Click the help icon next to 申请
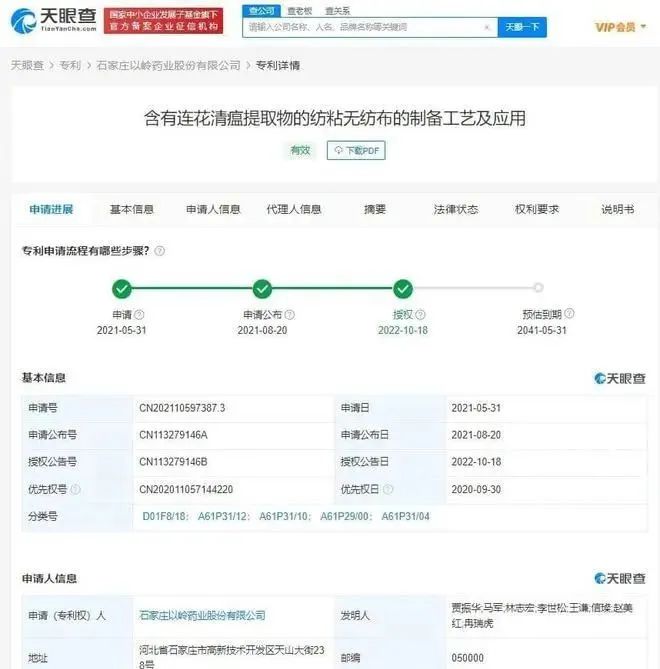 139,315
